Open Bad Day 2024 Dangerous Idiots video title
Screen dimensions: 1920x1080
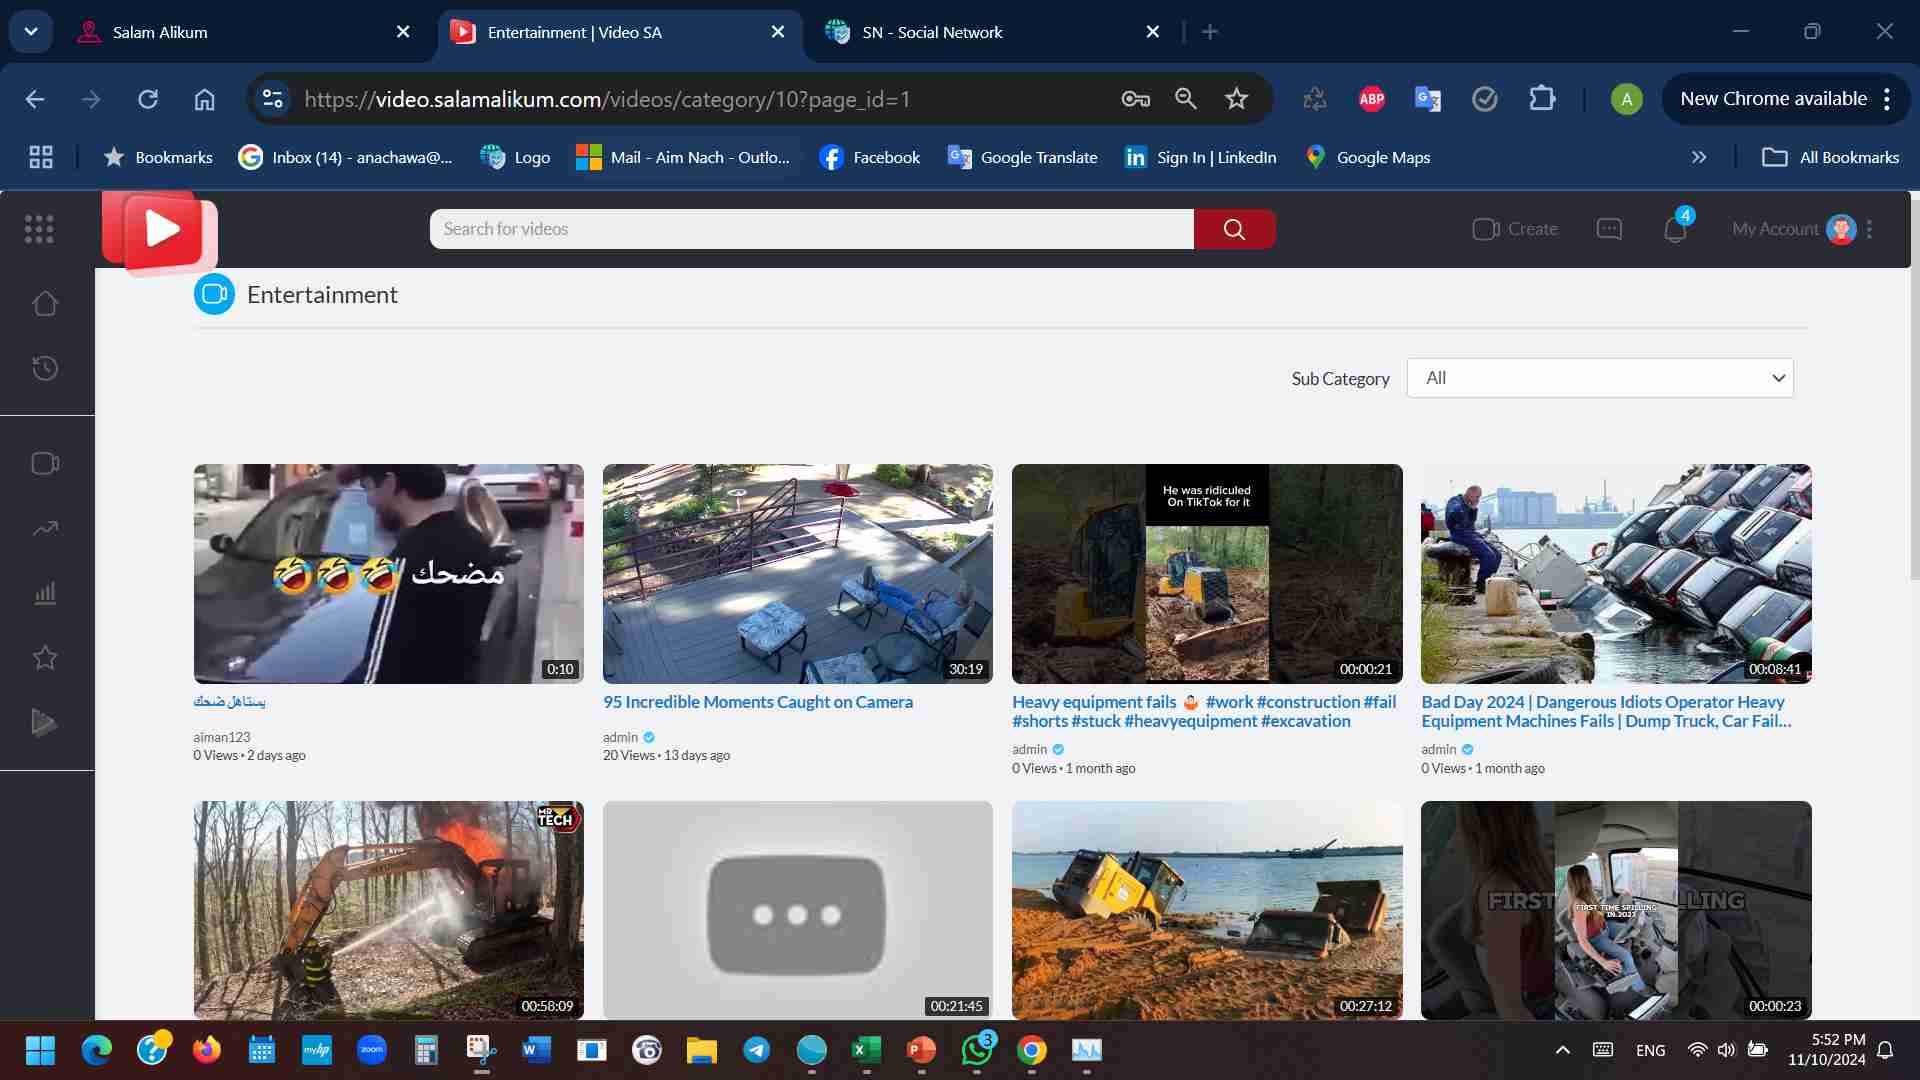(x=1606, y=711)
